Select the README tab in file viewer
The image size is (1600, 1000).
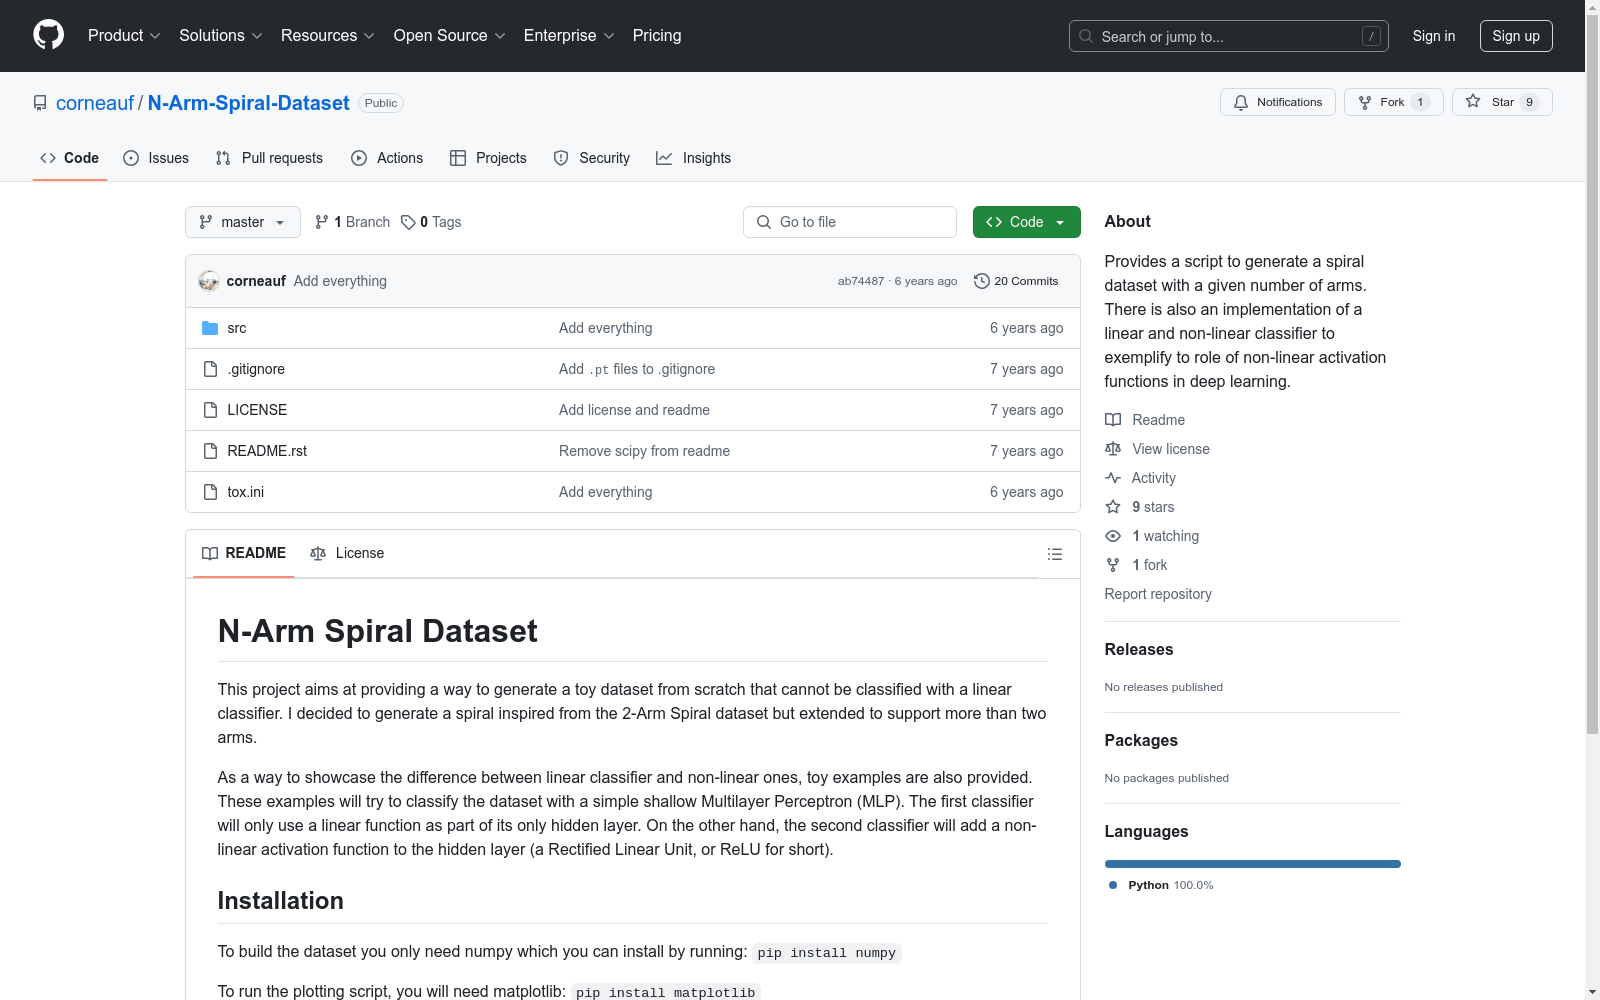pos(244,553)
